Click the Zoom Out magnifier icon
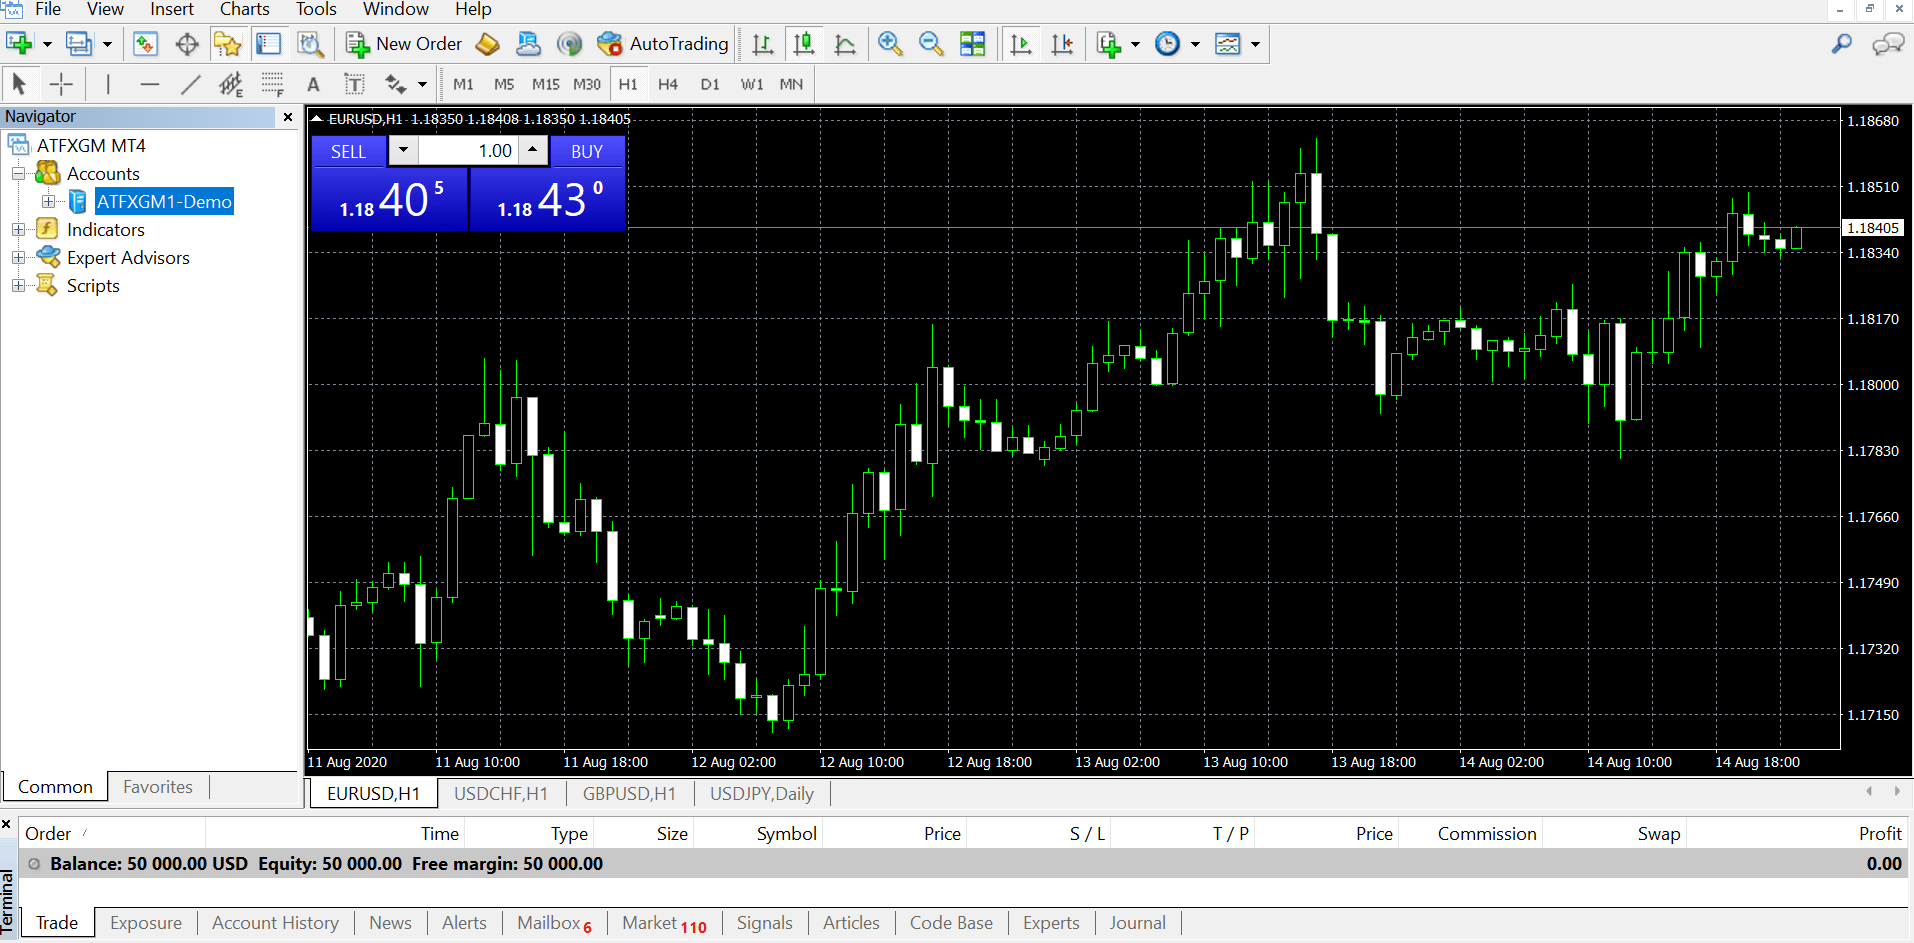 point(930,44)
